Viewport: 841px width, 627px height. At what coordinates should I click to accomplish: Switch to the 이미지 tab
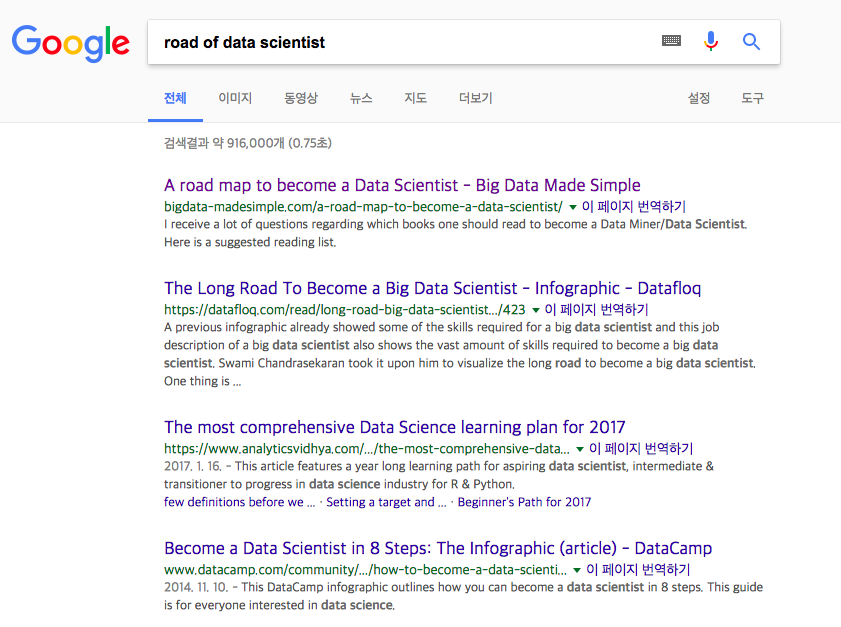[235, 98]
